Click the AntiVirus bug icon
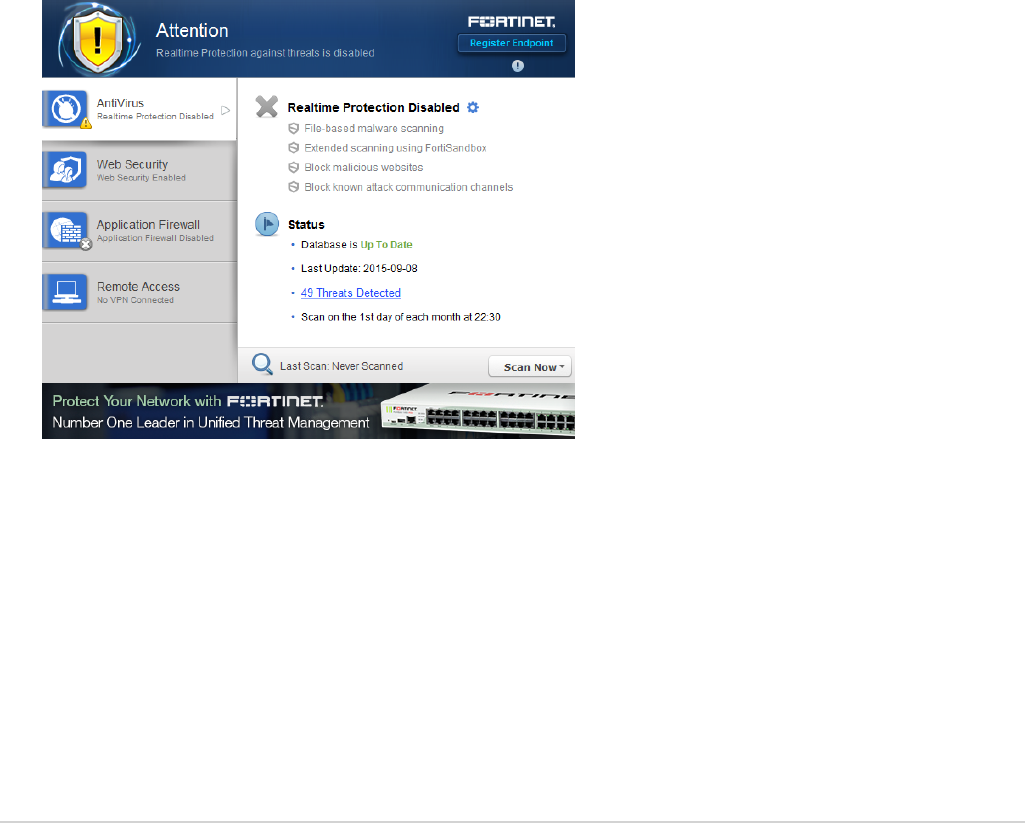The height and width of the screenshot is (823, 1025). 65,109
